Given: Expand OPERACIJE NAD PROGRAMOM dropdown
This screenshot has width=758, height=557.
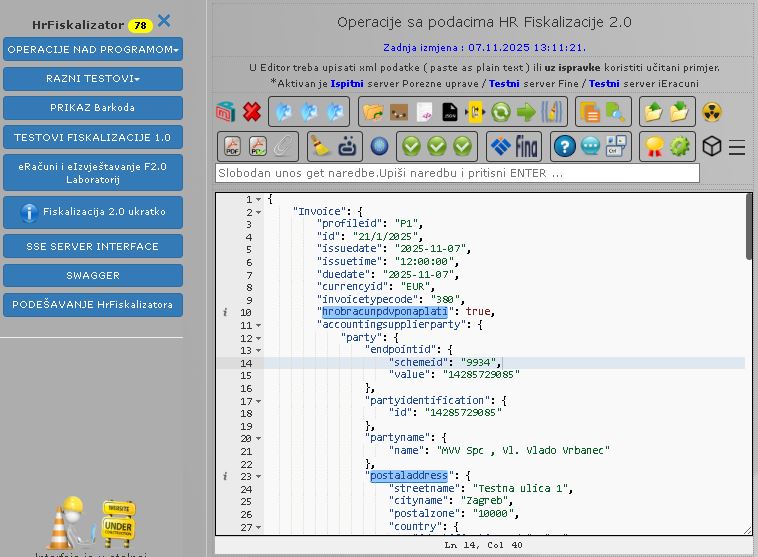Looking at the screenshot, I should click(93, 49).
